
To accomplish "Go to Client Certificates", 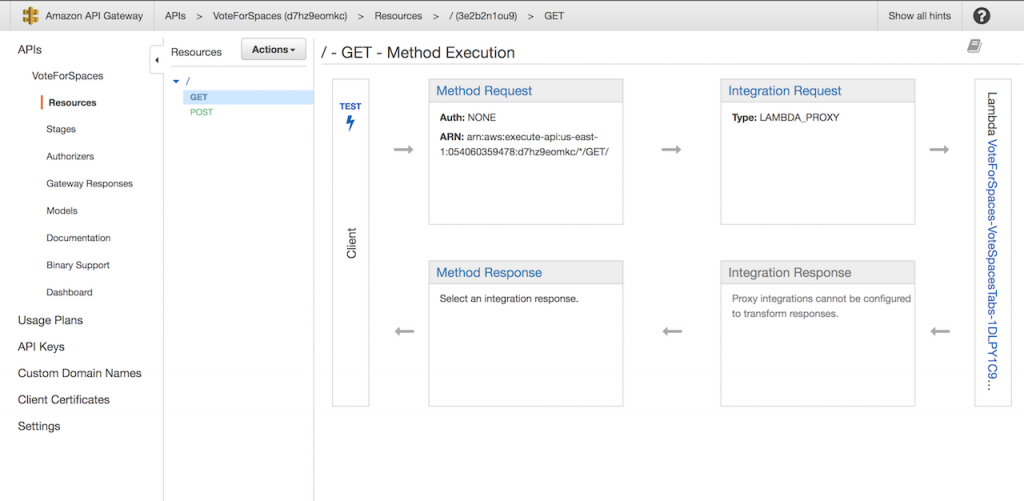I will (63, 399).
